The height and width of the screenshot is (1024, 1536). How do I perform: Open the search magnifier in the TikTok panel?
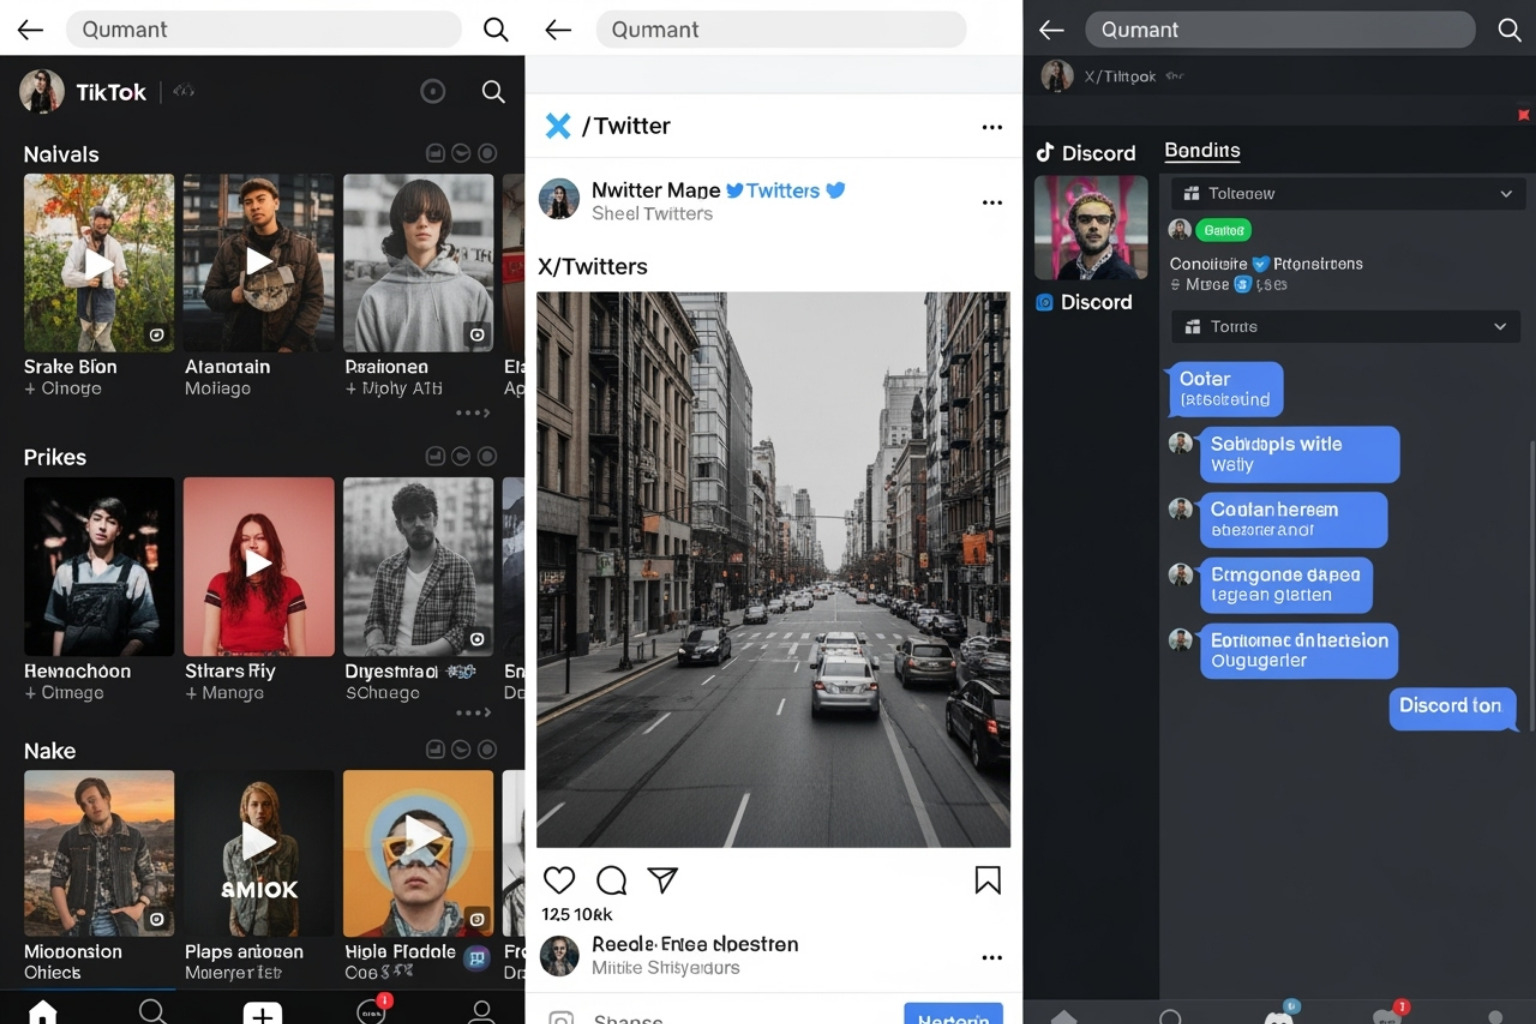[493, 91]
